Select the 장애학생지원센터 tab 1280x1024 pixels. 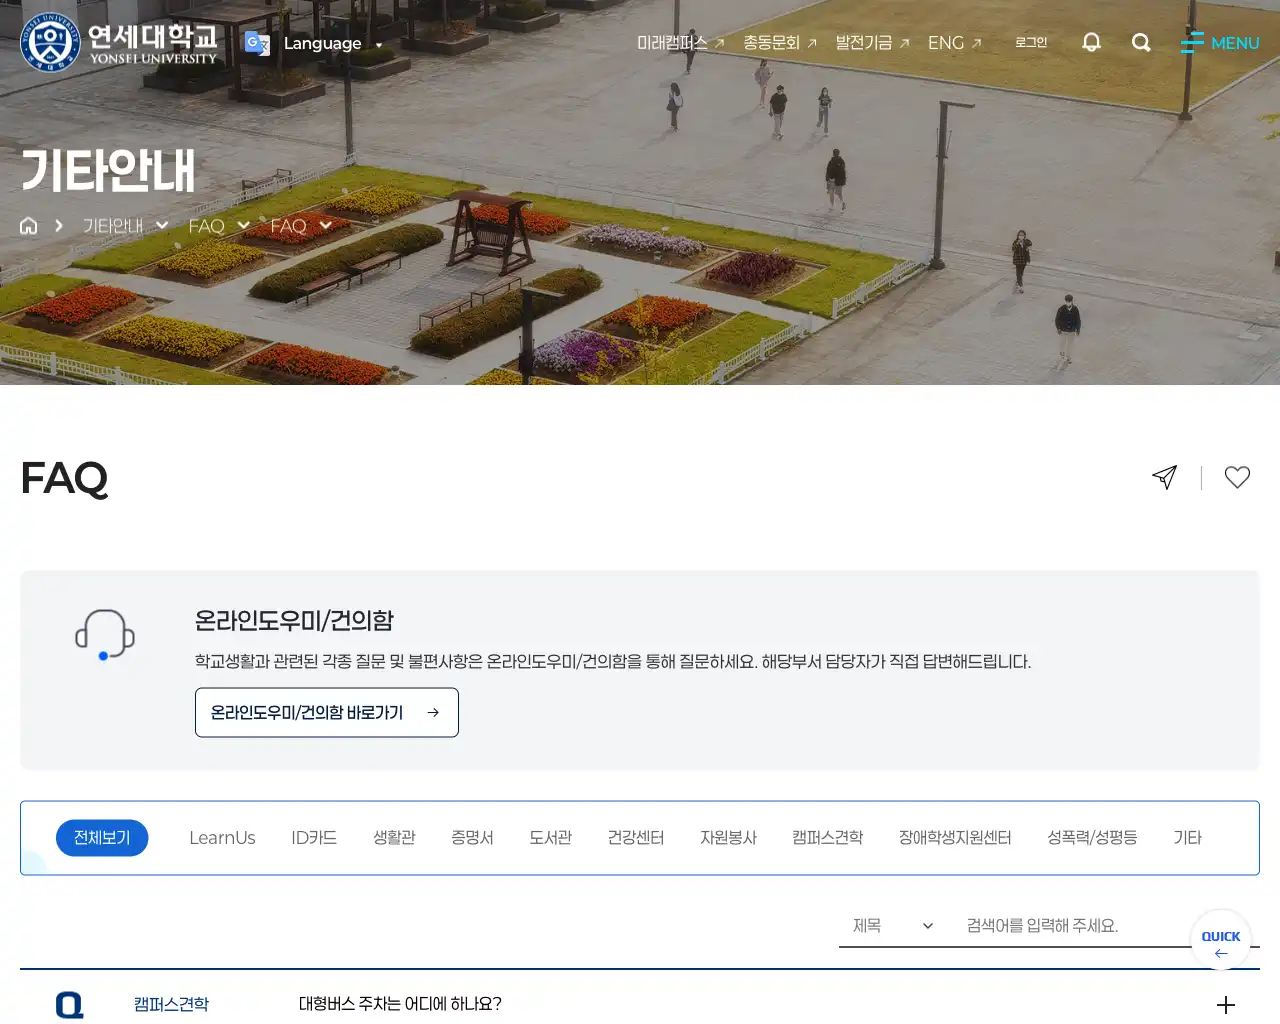pos(955,838)
